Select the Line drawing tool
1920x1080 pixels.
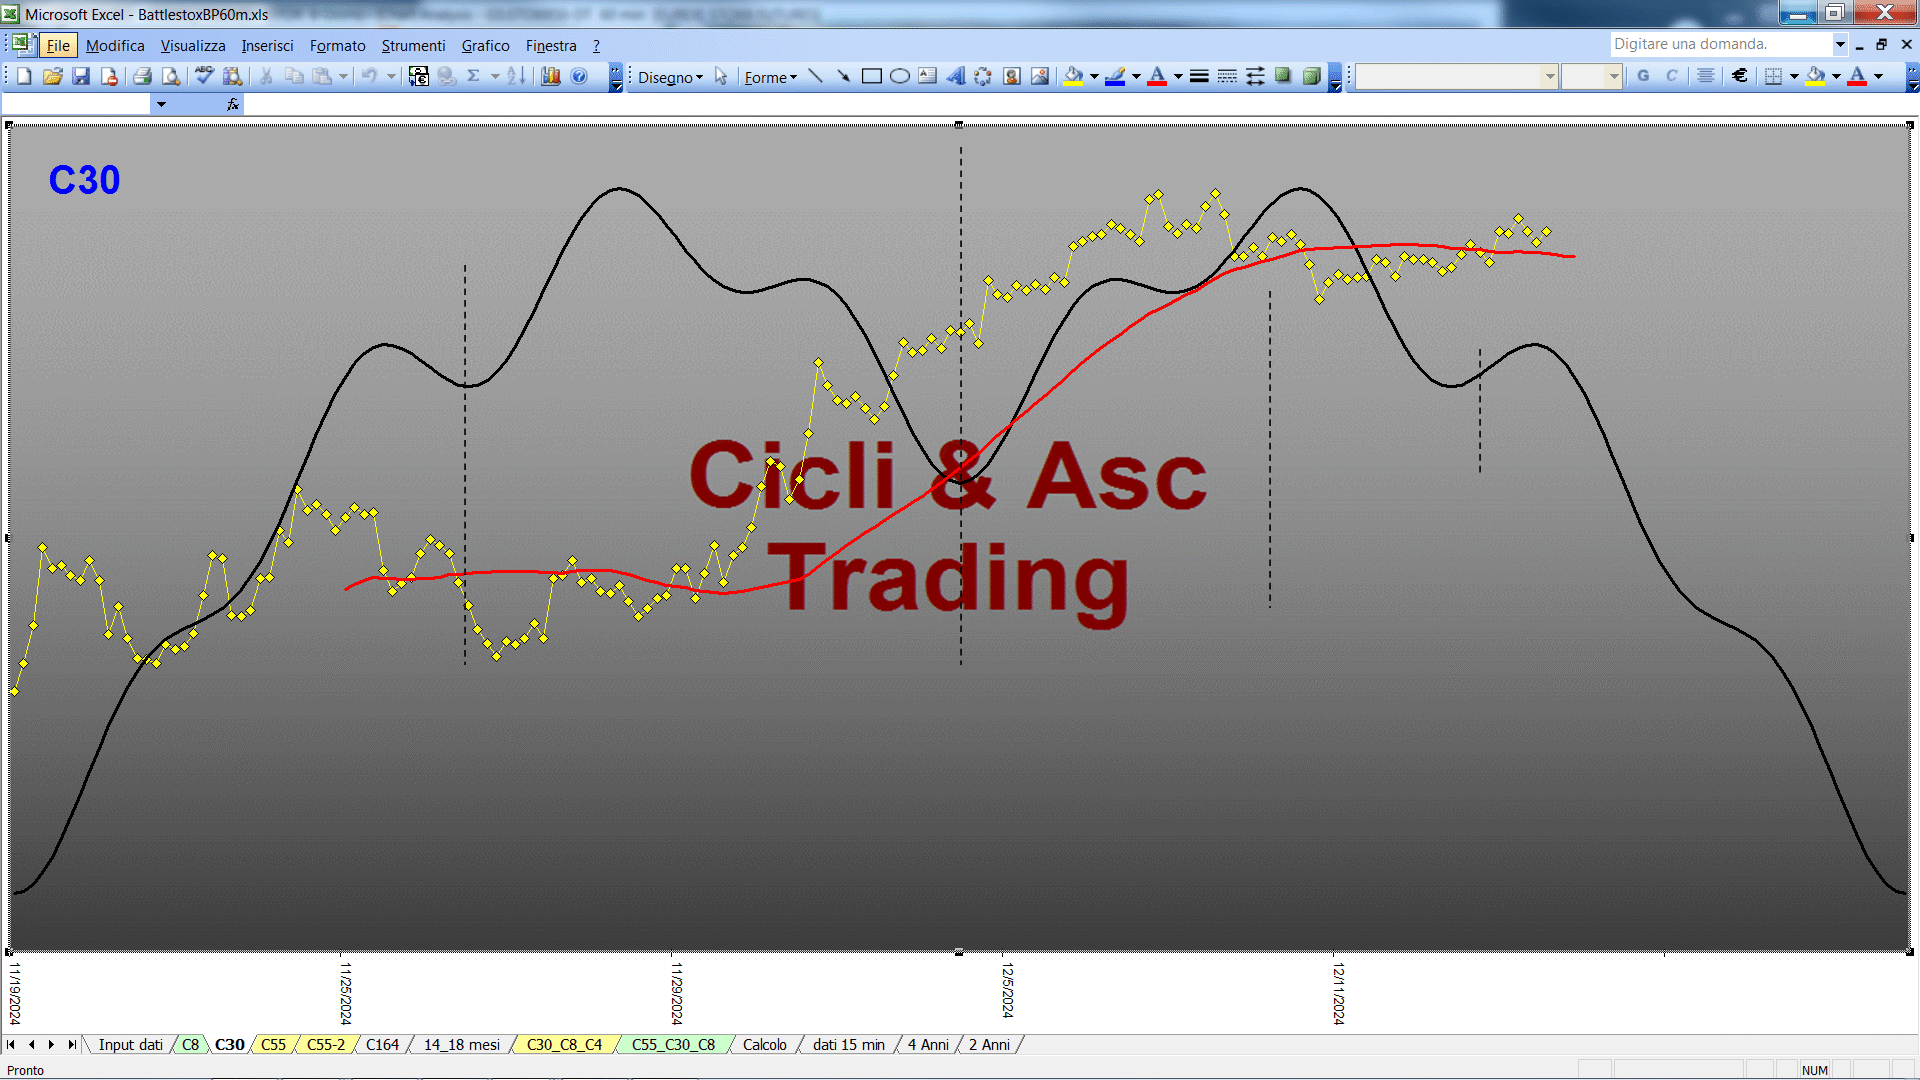coord(816,76)
